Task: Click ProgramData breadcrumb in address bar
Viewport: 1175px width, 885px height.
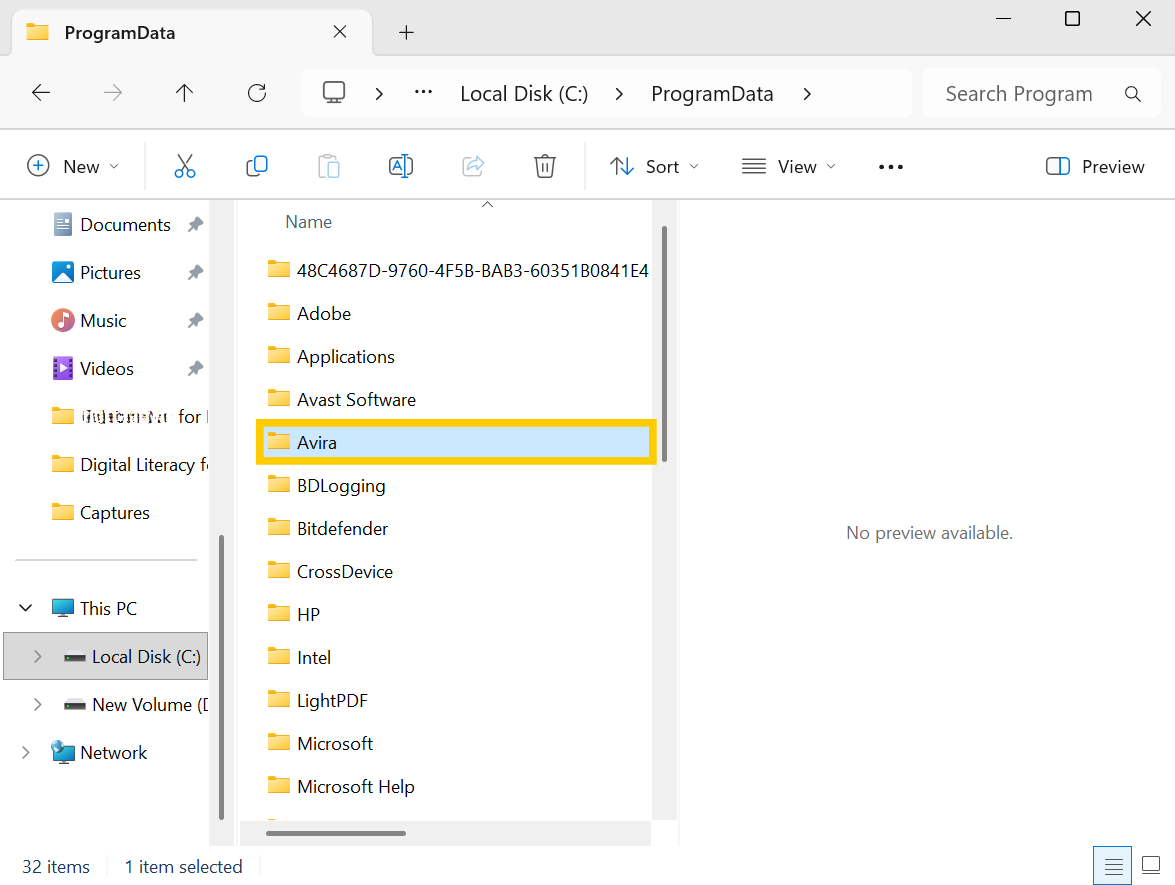Action: pos(712,94)
